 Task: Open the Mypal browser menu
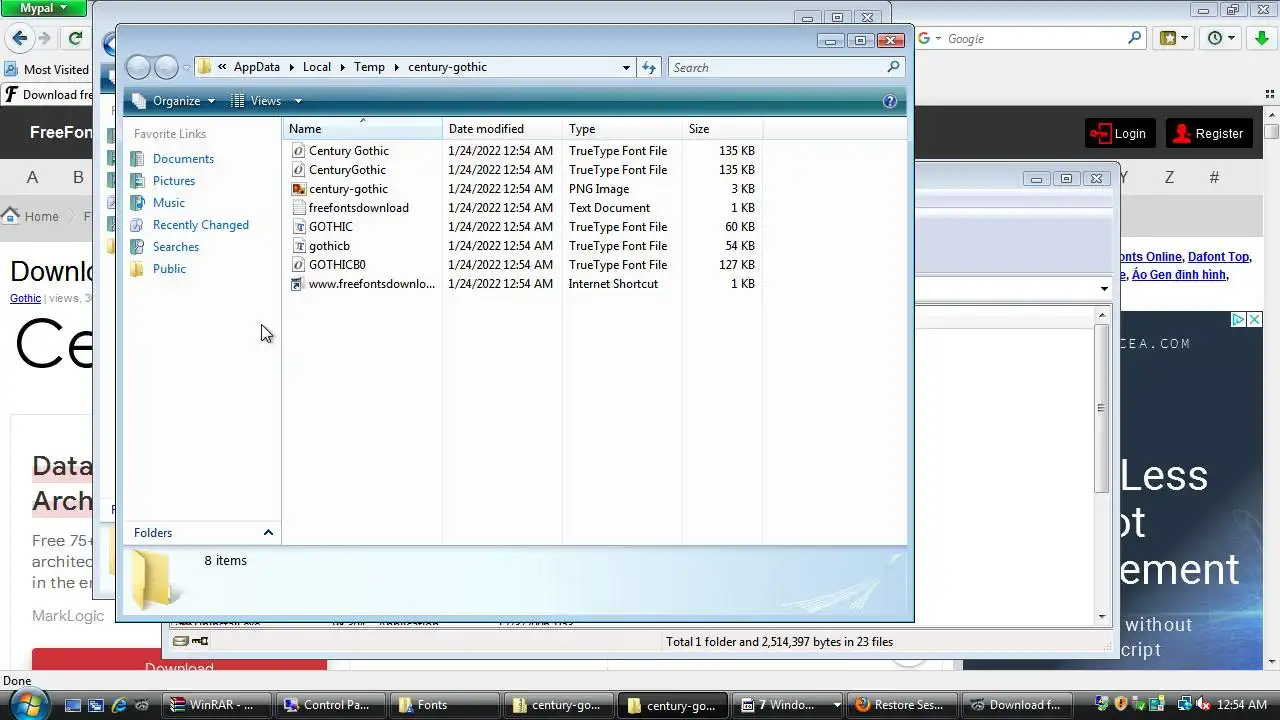(44, 8)
